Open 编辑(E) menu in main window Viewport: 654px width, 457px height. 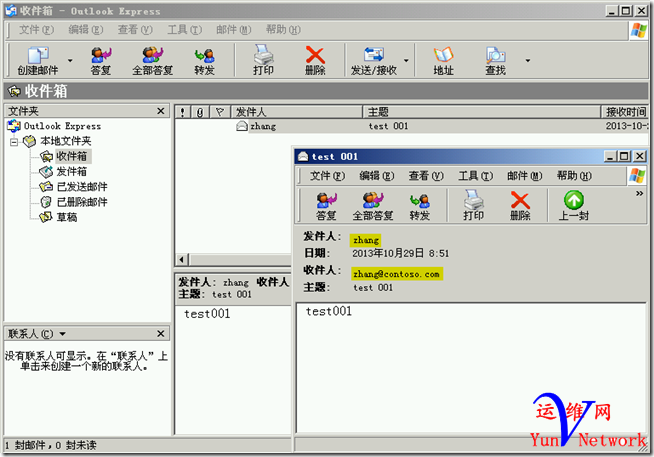[86, 30]
